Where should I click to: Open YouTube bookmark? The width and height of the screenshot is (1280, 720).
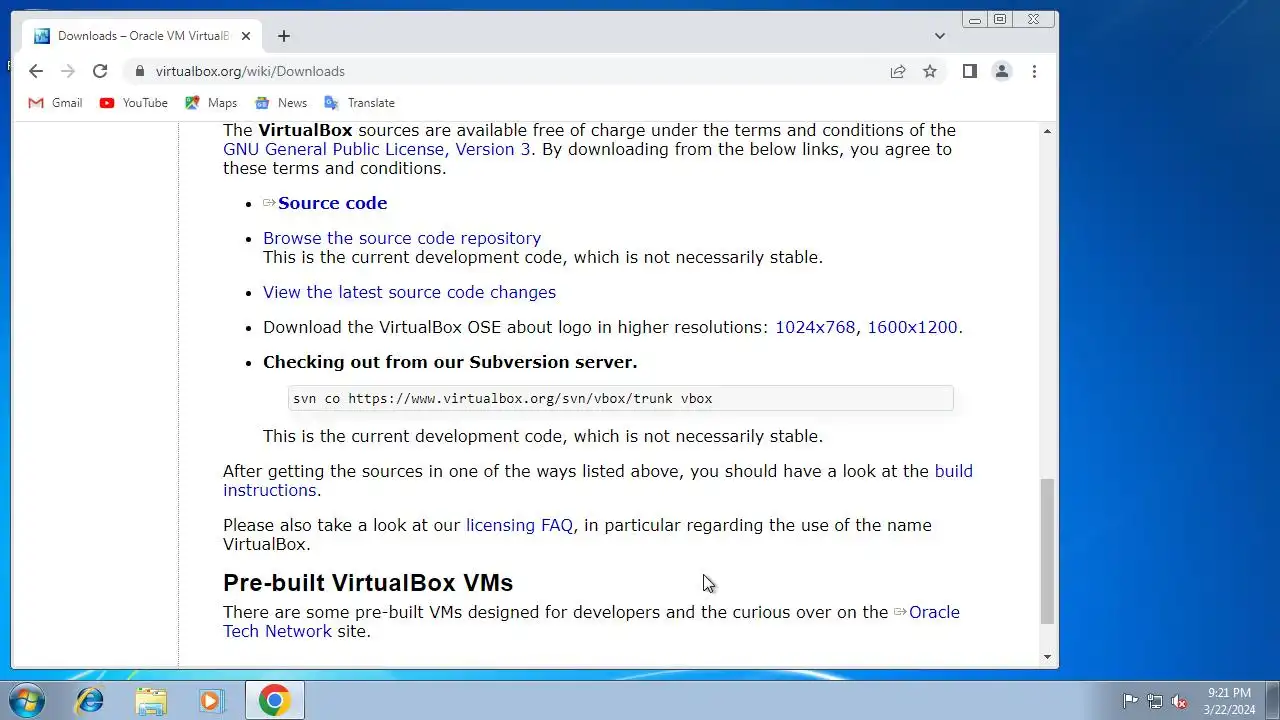133,103
